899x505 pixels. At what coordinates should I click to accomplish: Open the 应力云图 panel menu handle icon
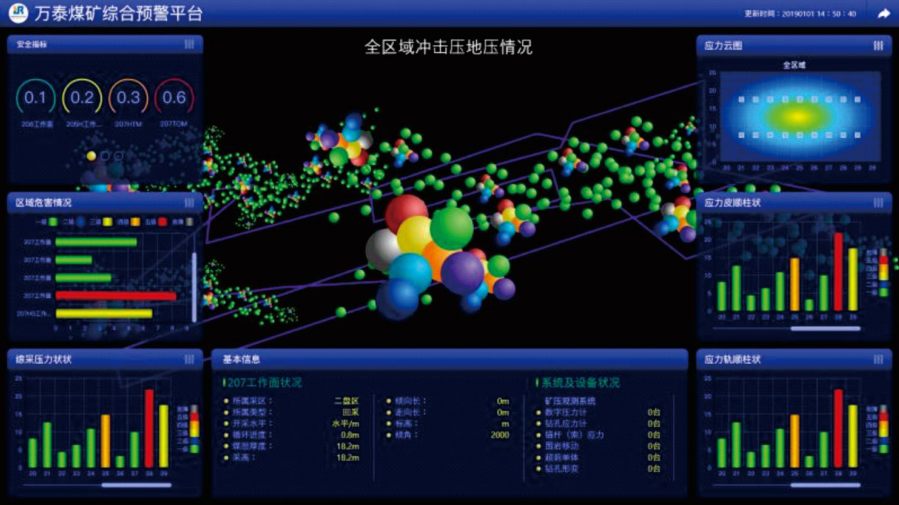[878, 45]
